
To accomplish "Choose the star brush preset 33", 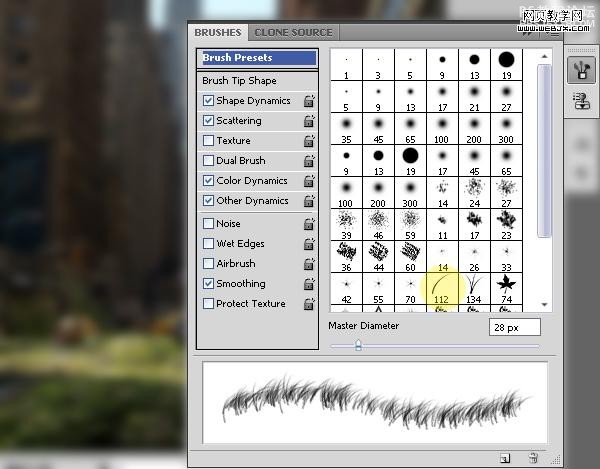I will pyautogui.click(x=506, y=257).
